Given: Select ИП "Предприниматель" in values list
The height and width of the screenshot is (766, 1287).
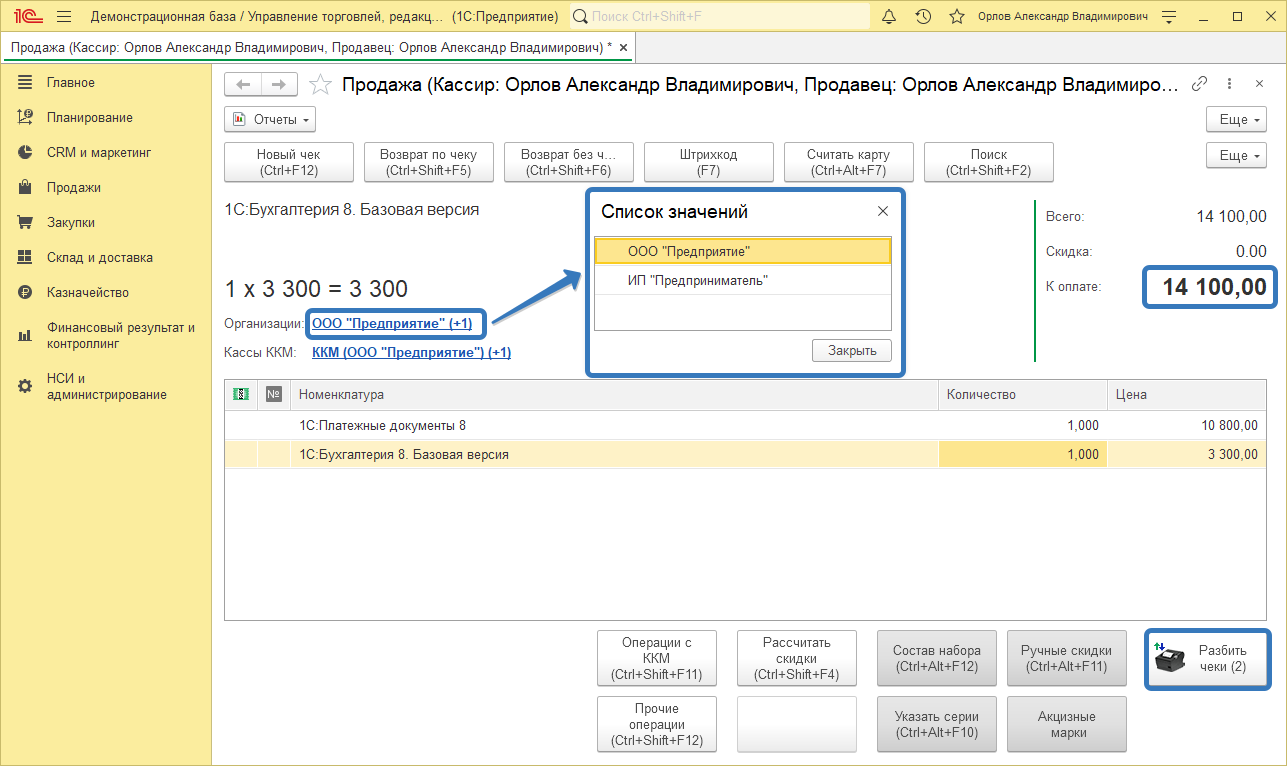Looking at the screenshot, I should point(742,280).
